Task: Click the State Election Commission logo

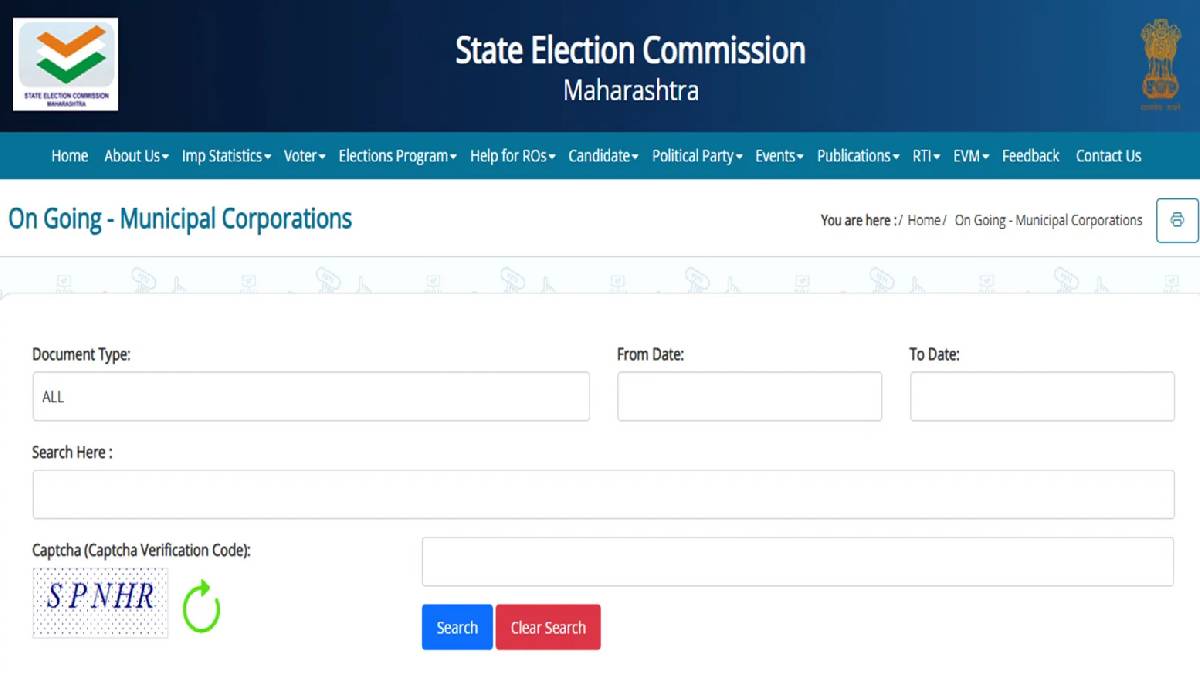Action: (x=64, y=62)
